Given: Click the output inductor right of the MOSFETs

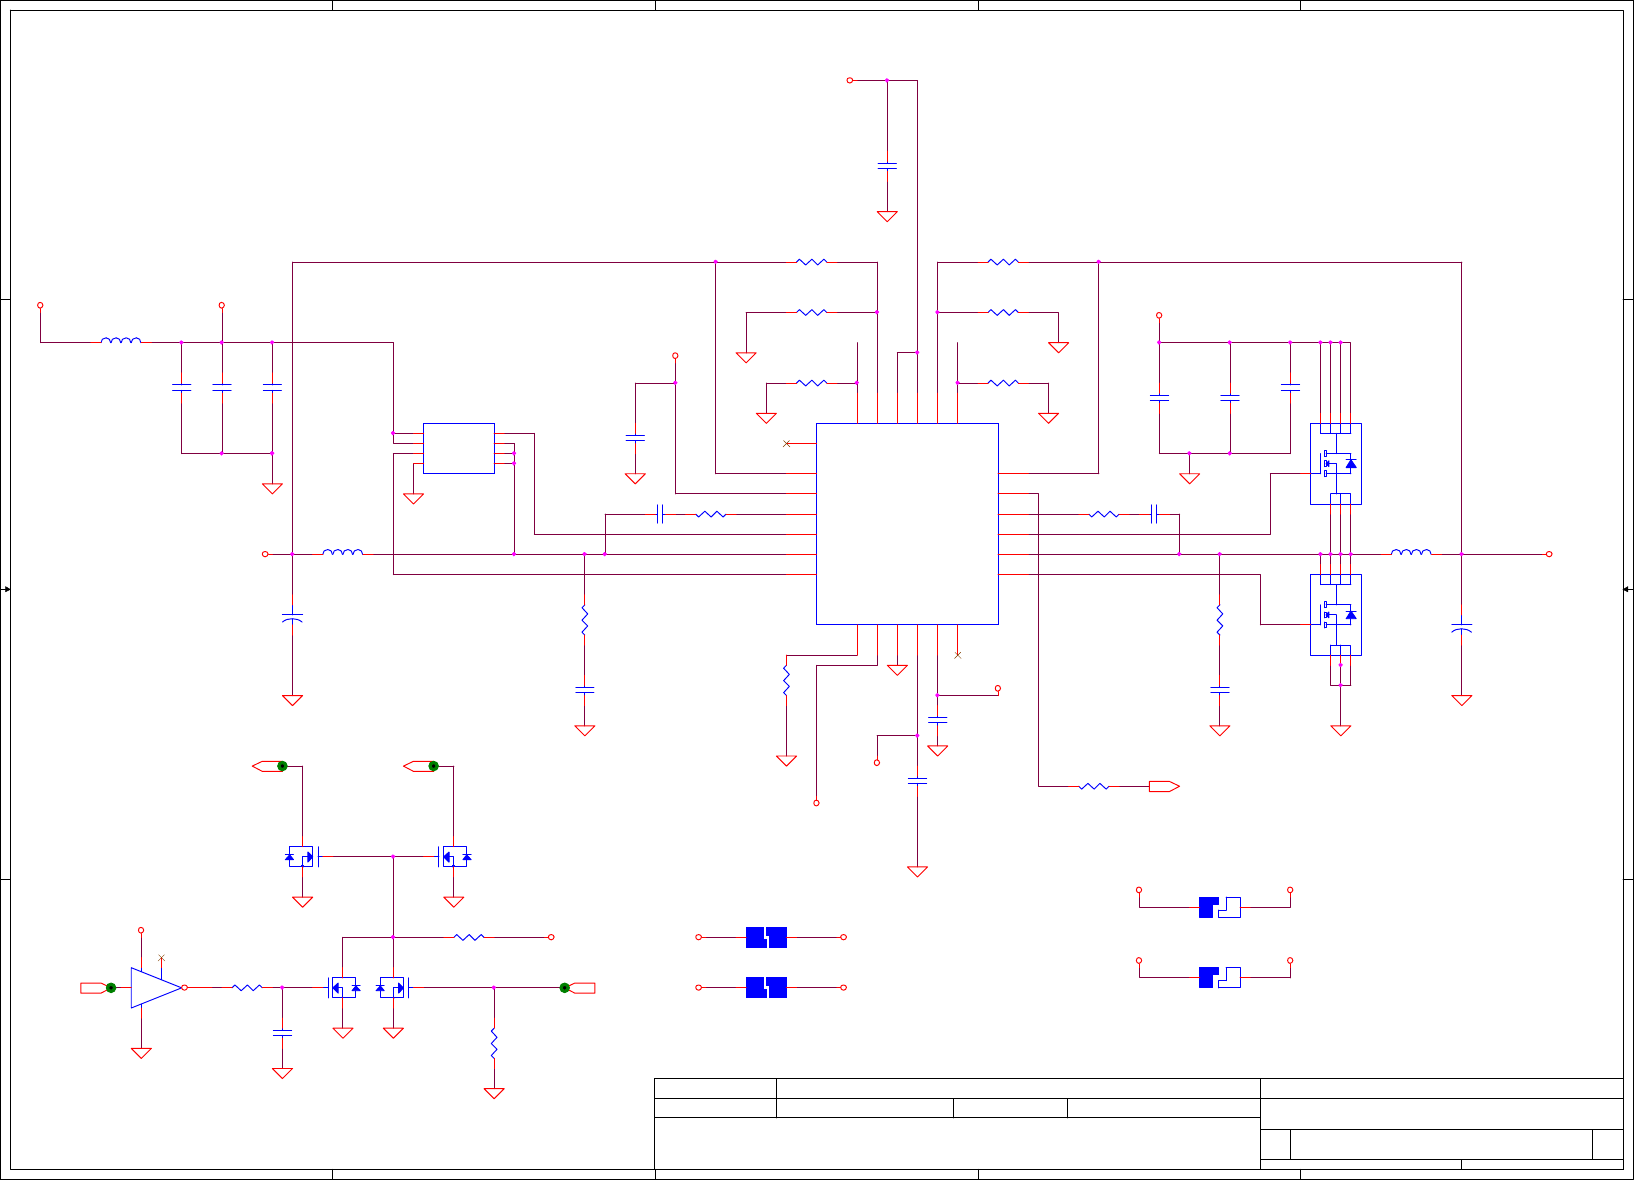Looking at the screenshot, I should point(1411,552).
